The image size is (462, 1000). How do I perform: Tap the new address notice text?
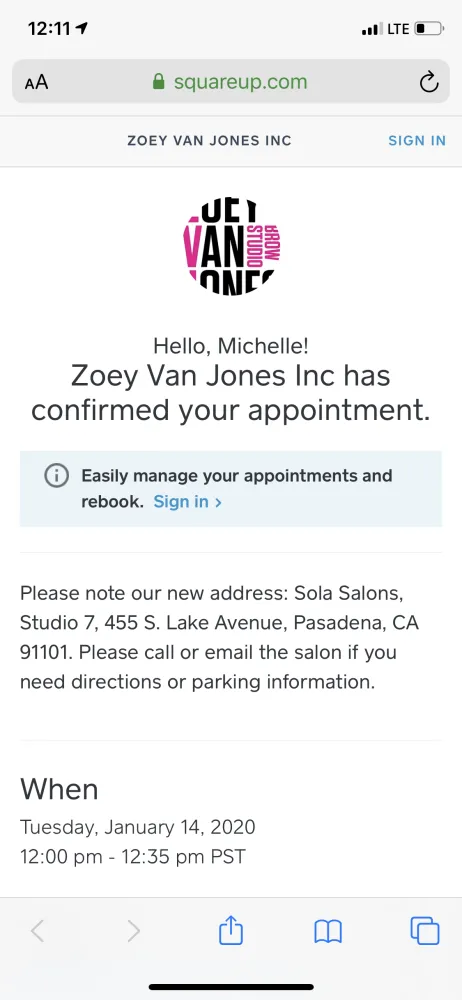(219, 638)
